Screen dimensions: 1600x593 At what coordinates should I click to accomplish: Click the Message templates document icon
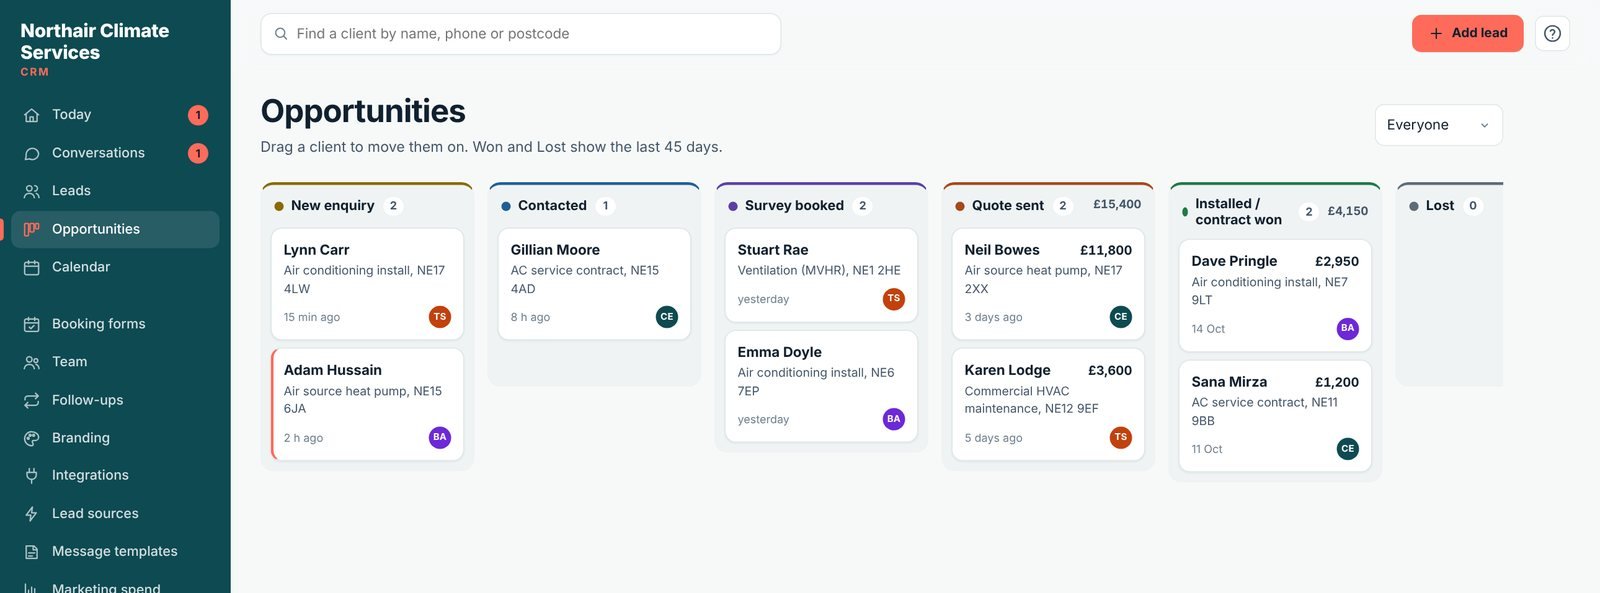[x=32, y=551]
